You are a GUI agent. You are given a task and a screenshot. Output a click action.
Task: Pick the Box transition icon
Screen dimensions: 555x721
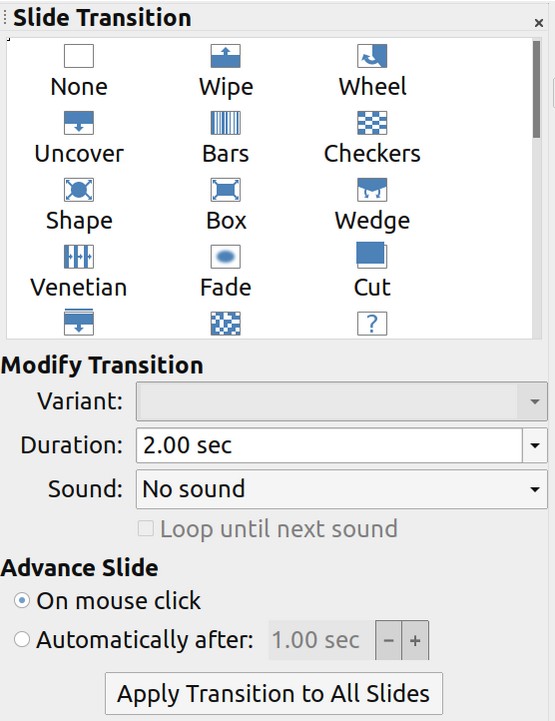(x=225, y=189)
